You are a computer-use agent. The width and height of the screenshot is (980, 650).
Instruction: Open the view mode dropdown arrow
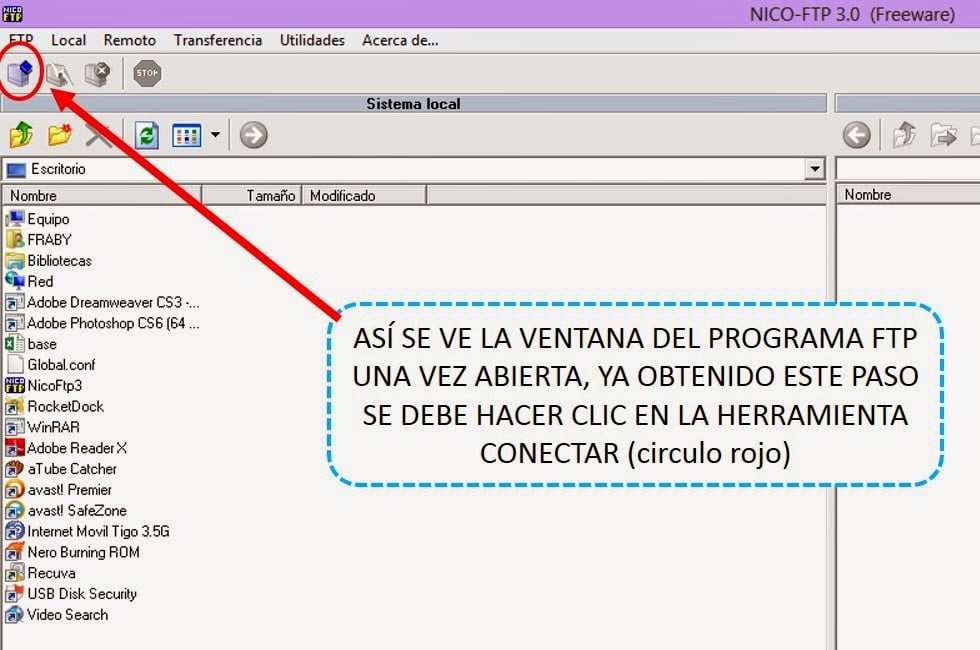[215, 135]
